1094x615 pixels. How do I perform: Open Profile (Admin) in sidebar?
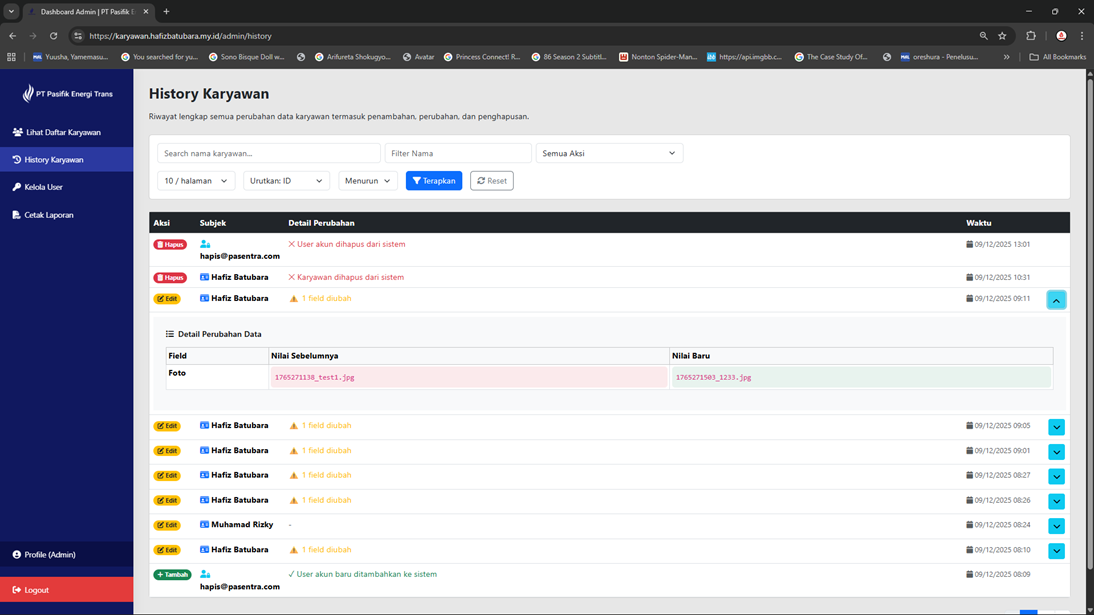(x=66, y=554)
